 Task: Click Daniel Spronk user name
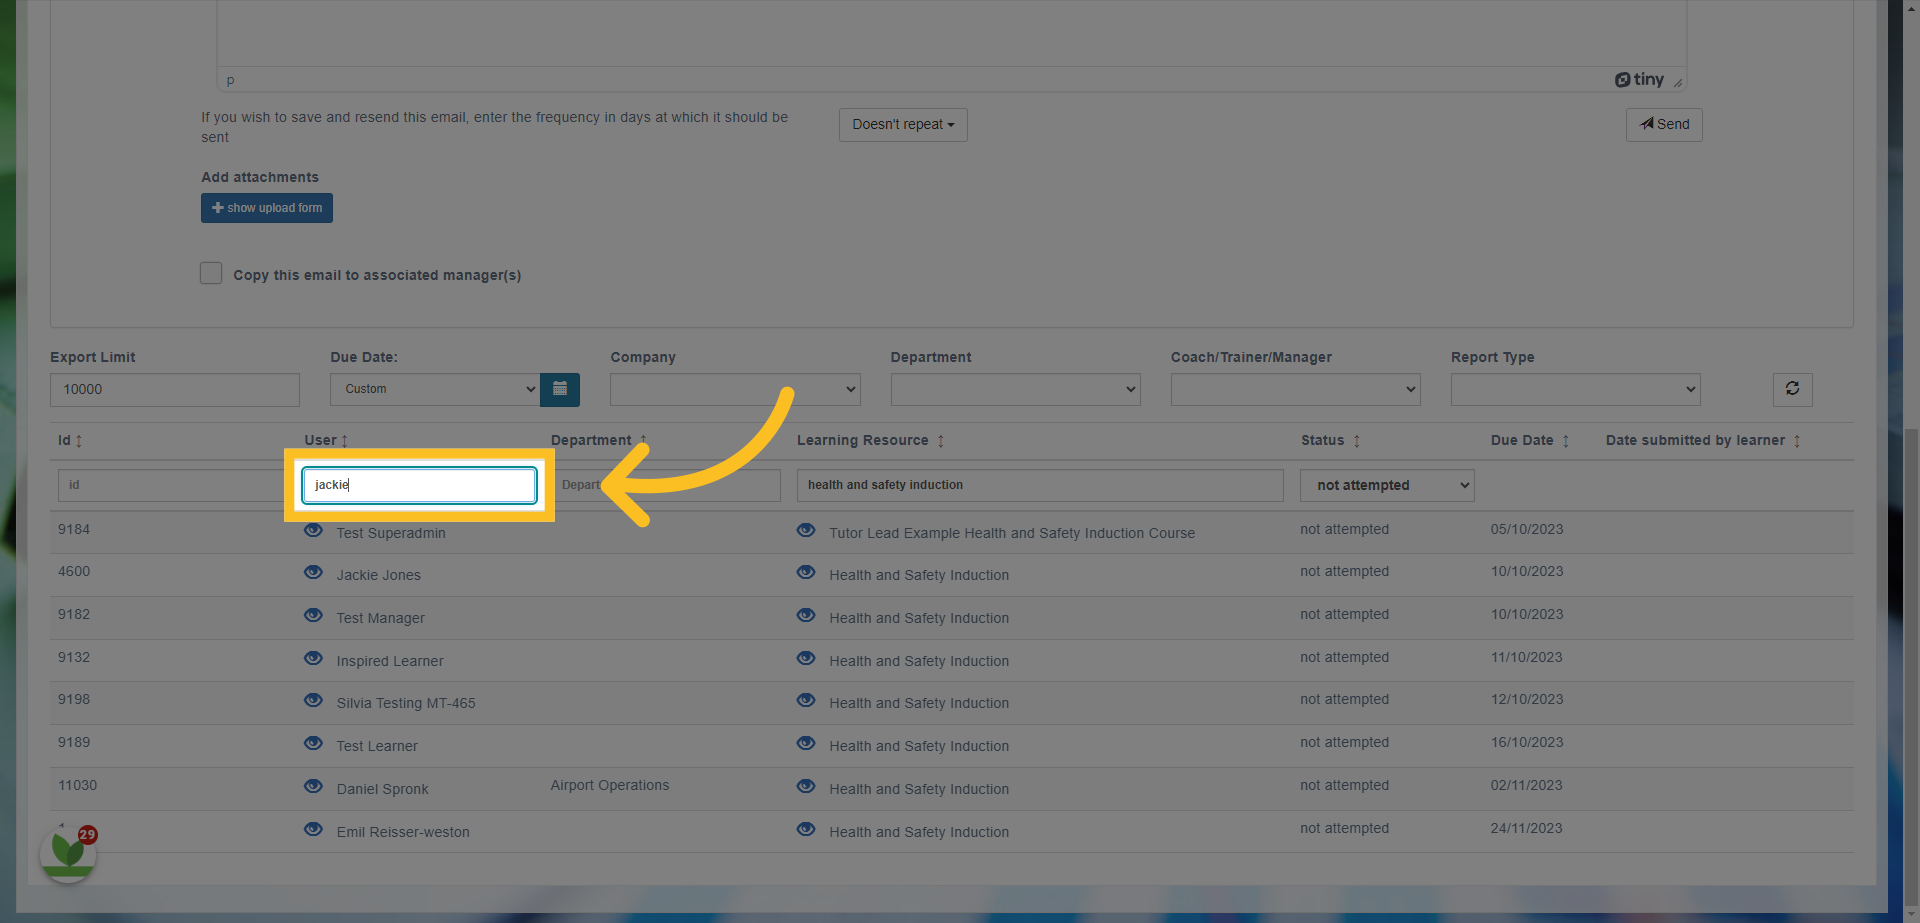[383, 789]
